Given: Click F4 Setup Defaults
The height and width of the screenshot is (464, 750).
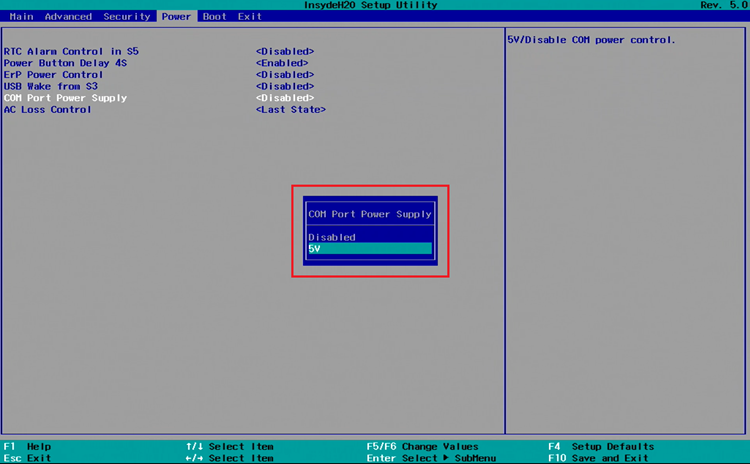Looking at the screenshot, I should pyautogui.click(x=600, y=446).
